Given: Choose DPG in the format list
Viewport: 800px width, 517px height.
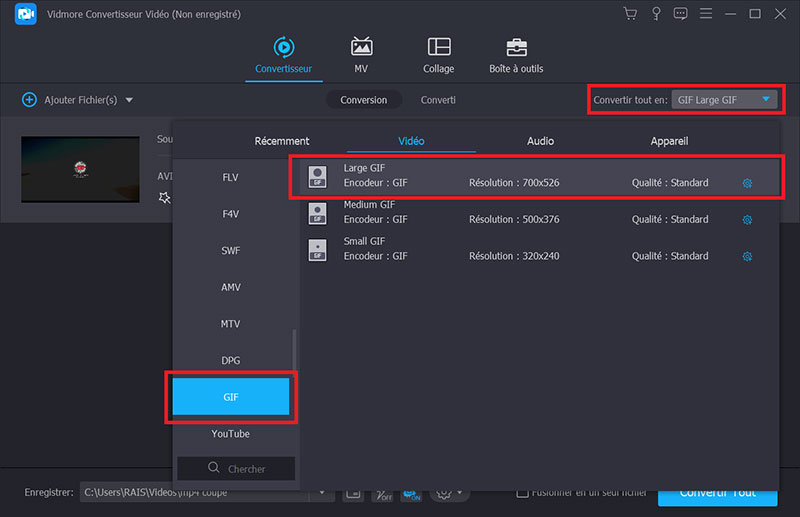Looking at the screenshot, I should point(231,360).
